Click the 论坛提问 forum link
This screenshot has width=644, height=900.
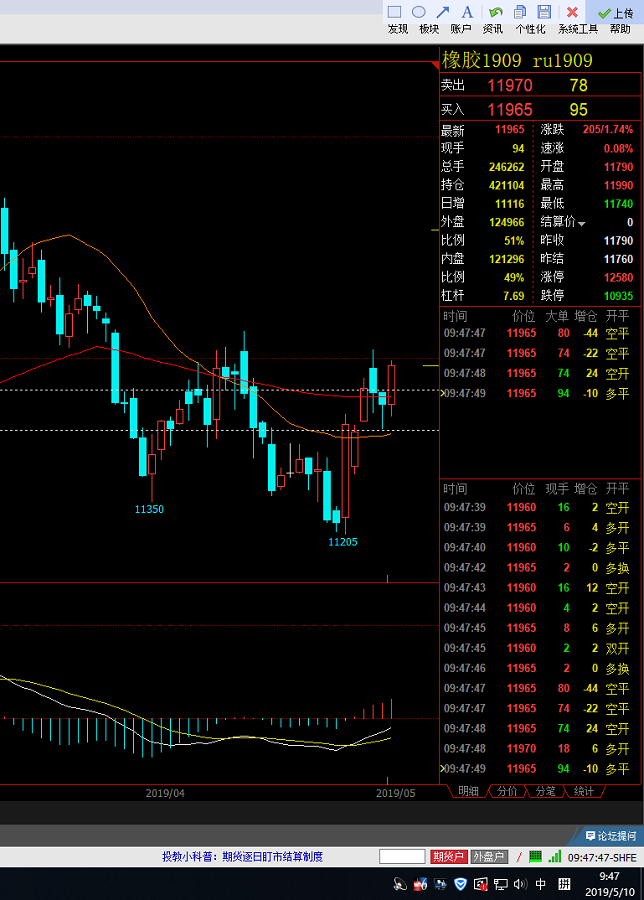point(611,836)
